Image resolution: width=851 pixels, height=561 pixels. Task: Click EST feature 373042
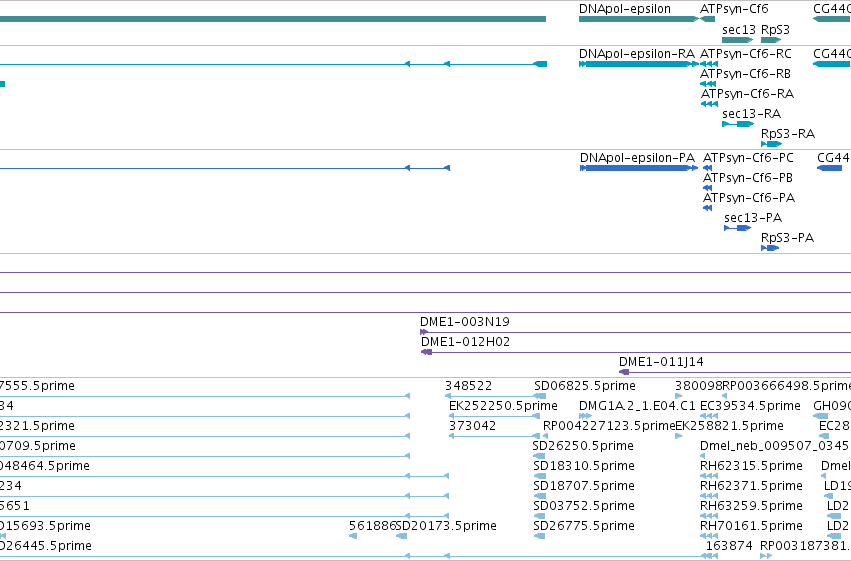(x=472, y=426)
